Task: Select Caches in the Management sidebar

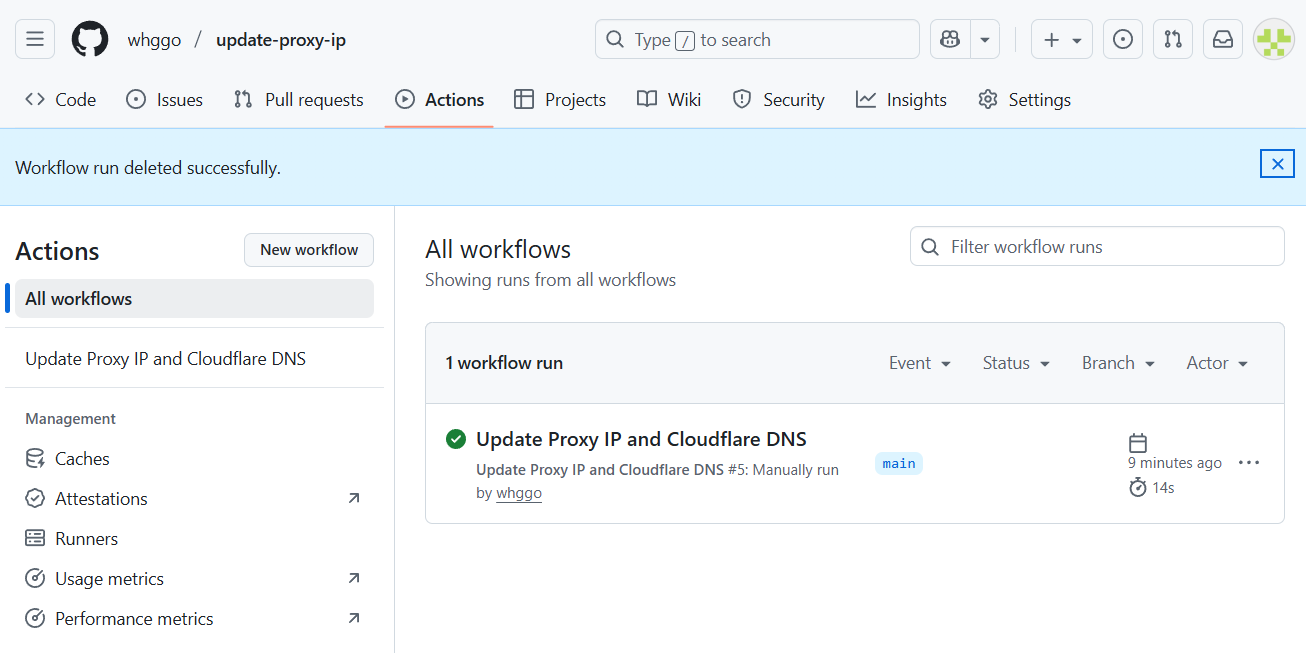Action: [x=82, y=459]
